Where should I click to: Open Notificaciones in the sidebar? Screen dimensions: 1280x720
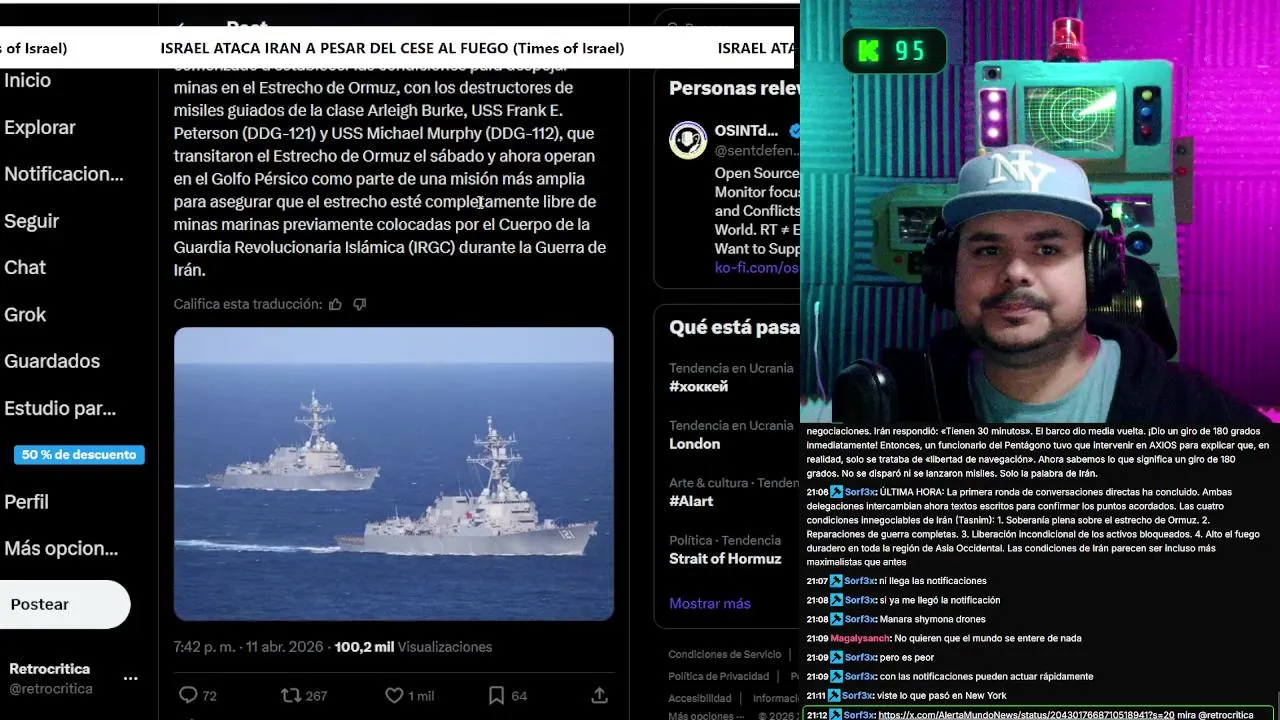[64, 174]
